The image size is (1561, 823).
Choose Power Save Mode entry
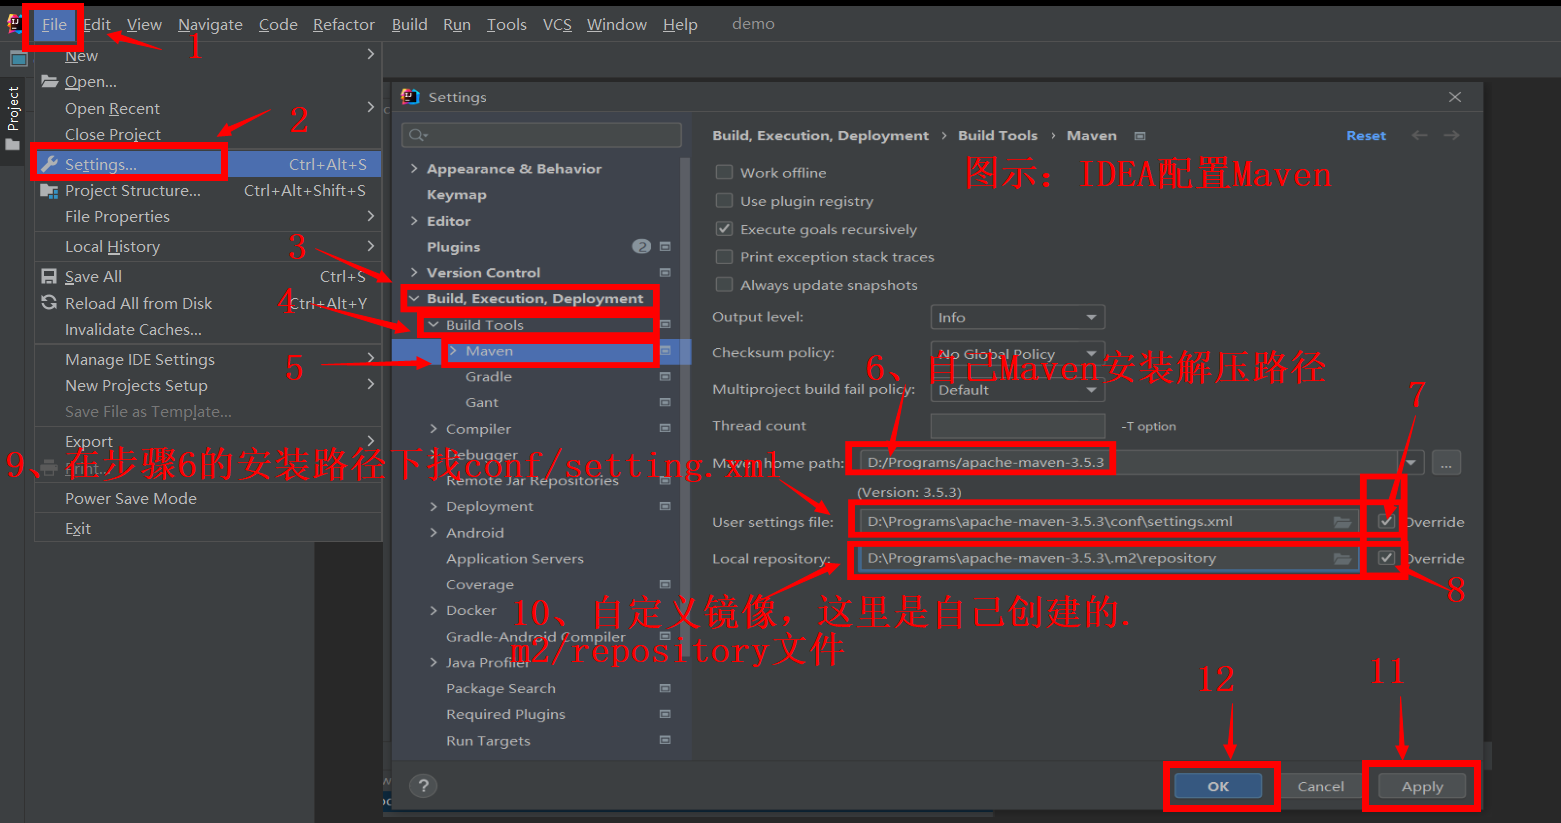(x=208, y=498)
